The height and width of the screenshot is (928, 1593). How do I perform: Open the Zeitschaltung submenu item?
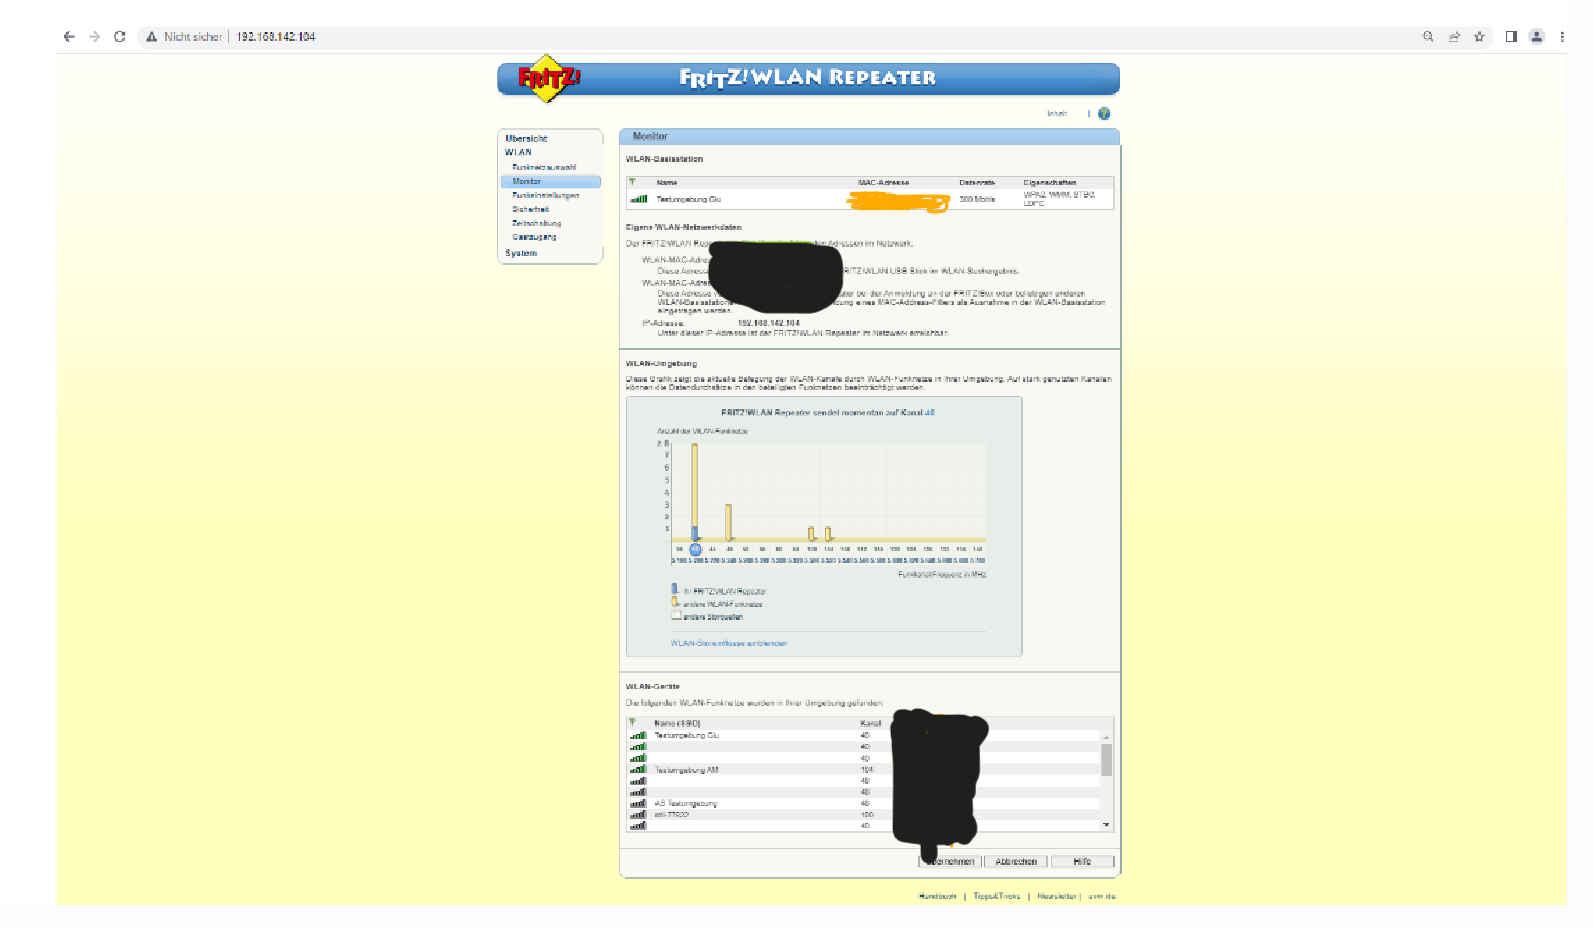pos(536,224)
